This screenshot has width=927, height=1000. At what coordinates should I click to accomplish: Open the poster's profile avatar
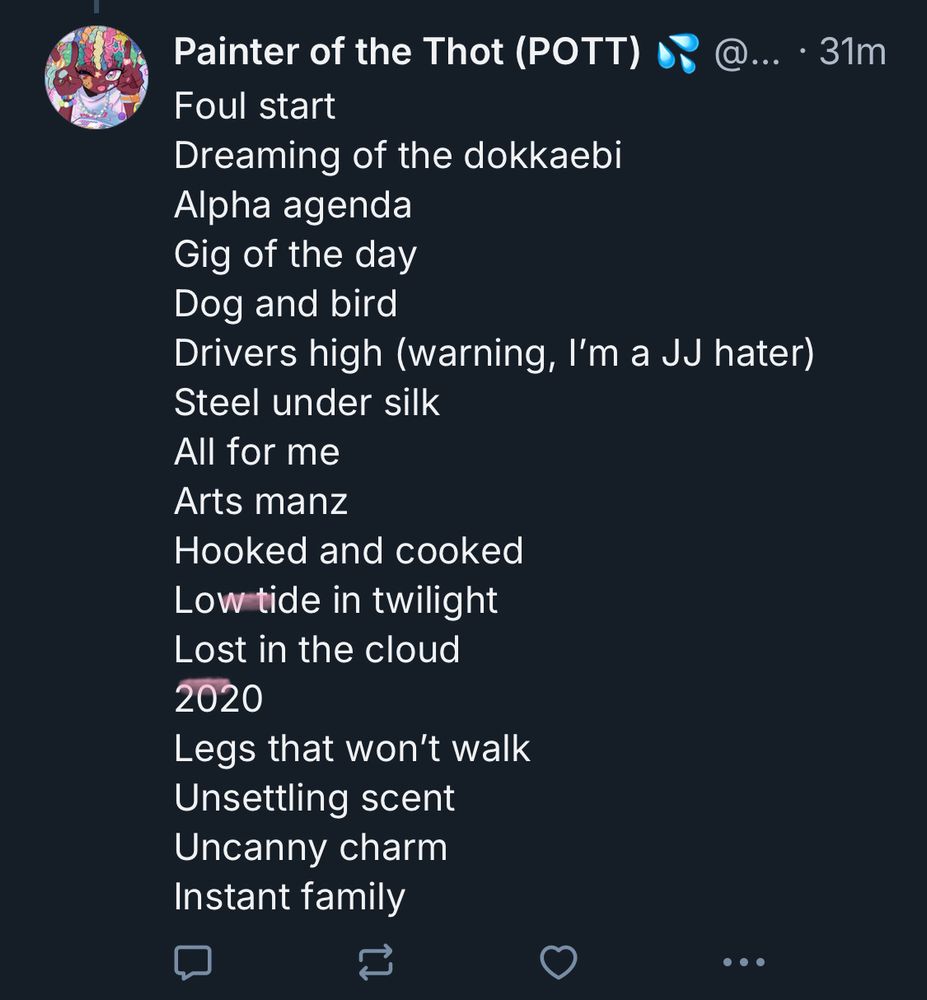[97, 77]
